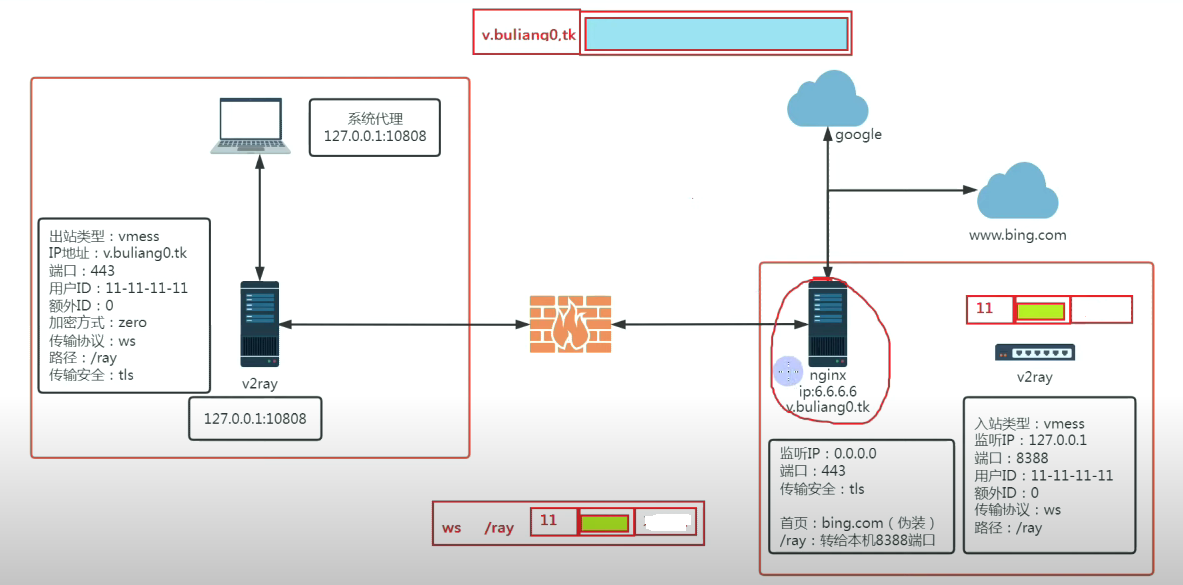
Task: Select the nginx server icon
Action: [827, 324]
